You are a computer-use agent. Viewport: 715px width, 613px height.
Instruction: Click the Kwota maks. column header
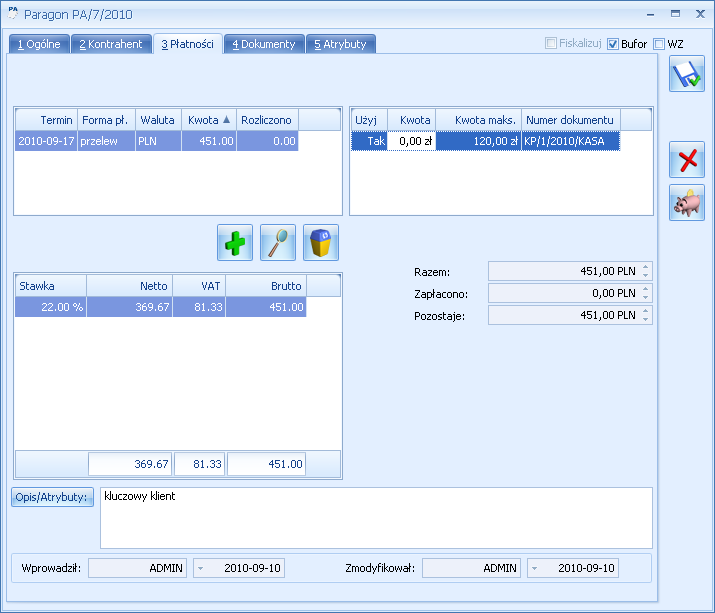[478, 120]
